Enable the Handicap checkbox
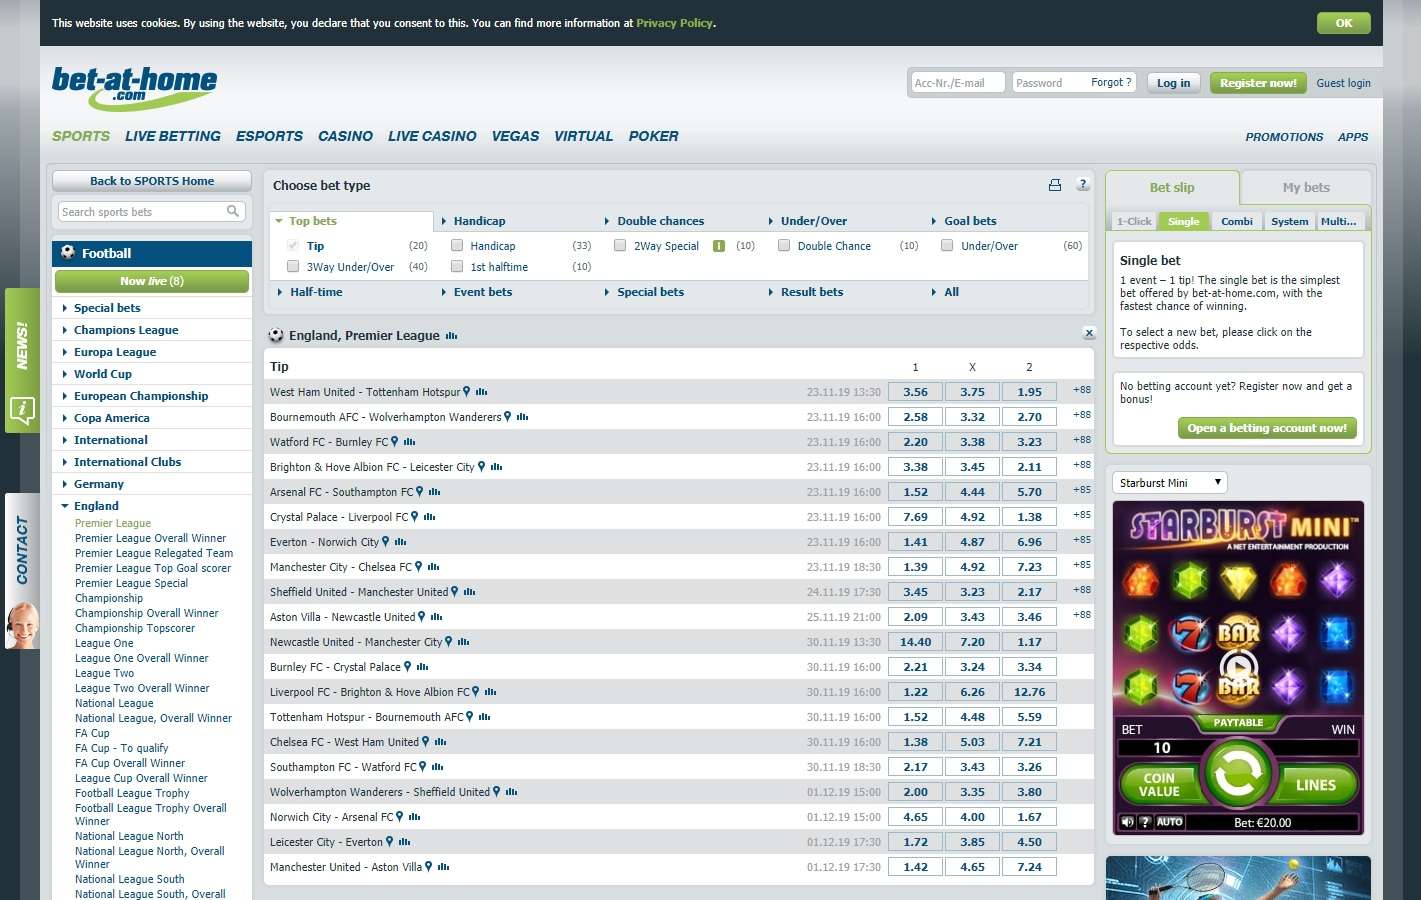This screenshot has width=1421, height=900. pyautogui.click(x=457, y=246)
